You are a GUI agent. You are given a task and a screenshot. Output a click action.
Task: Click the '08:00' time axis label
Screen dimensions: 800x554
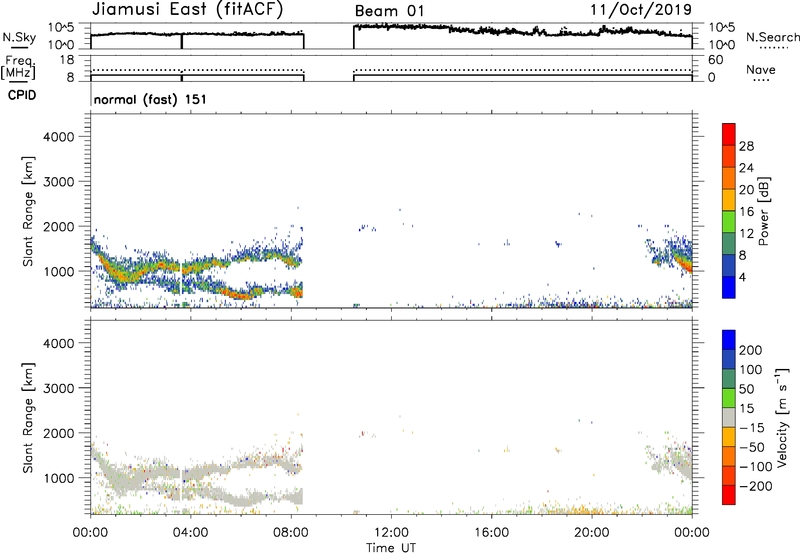point(291,533)
